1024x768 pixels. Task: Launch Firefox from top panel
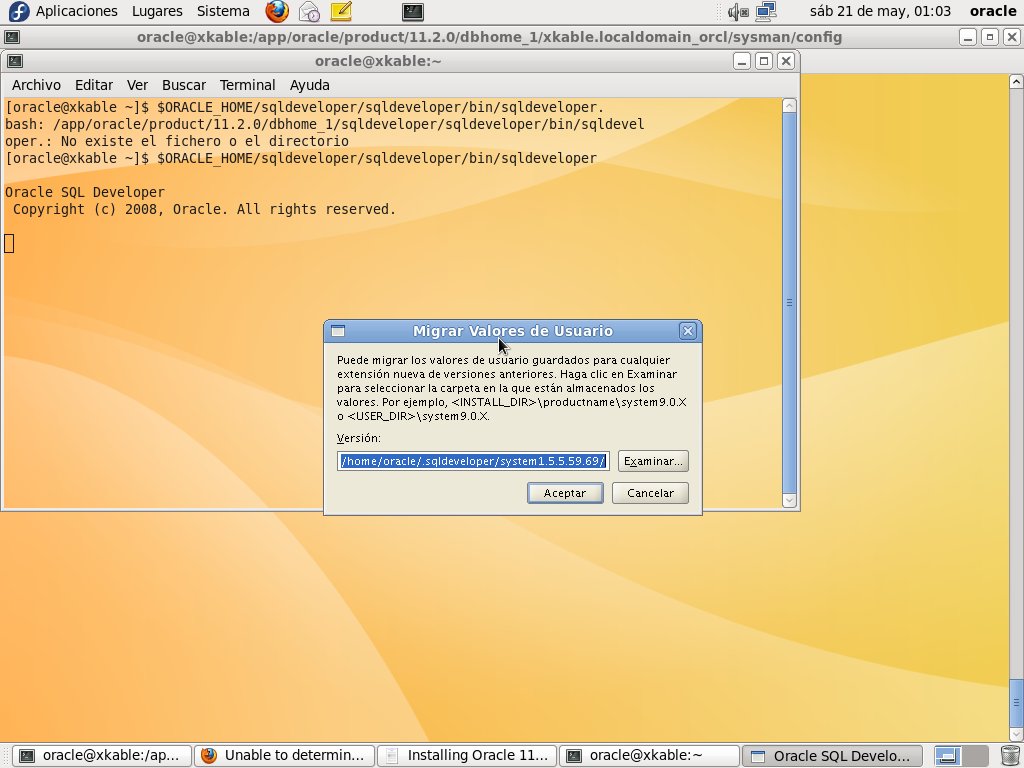[x=277, y=11]
